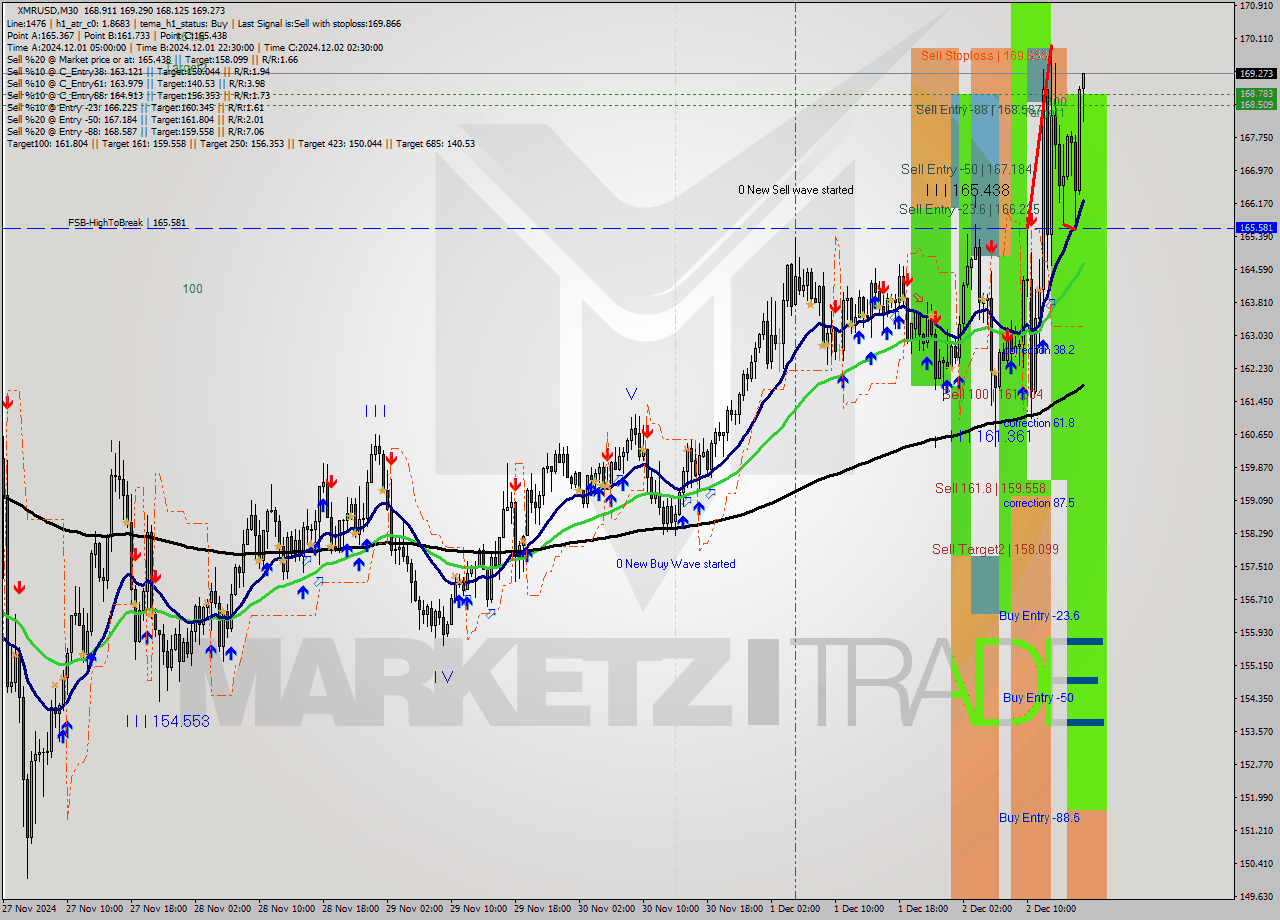Screen dimensions: 1280x920
Task: Click the 'I V' wave label
Action: [444, 676]
